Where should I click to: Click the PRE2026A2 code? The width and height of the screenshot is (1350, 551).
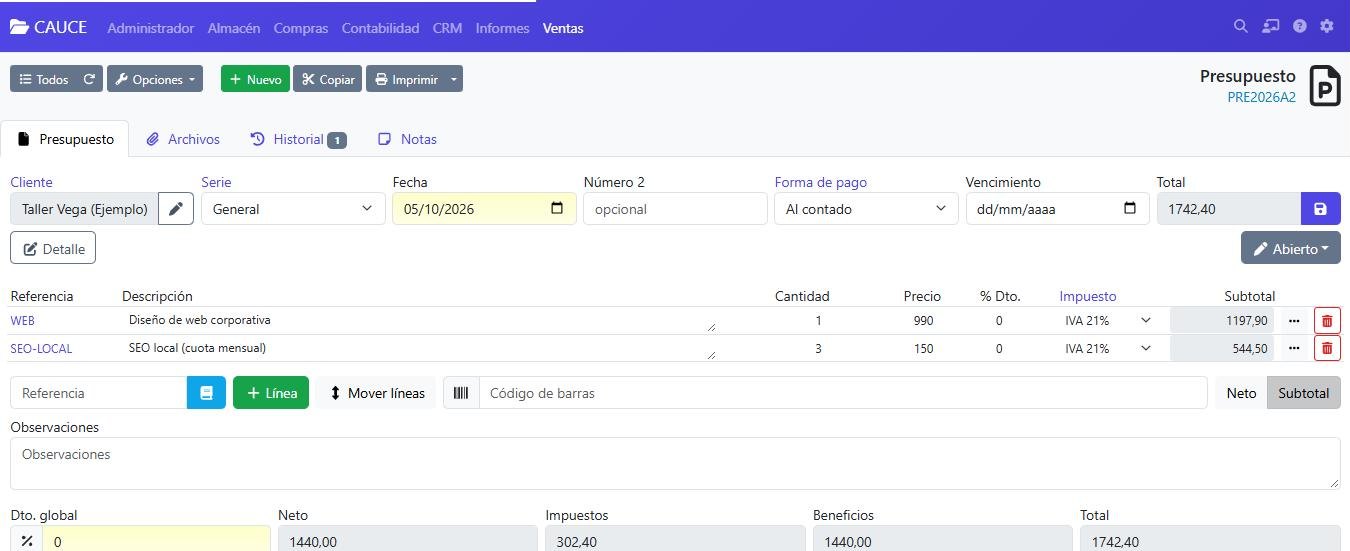click(x=1262, y=97)
